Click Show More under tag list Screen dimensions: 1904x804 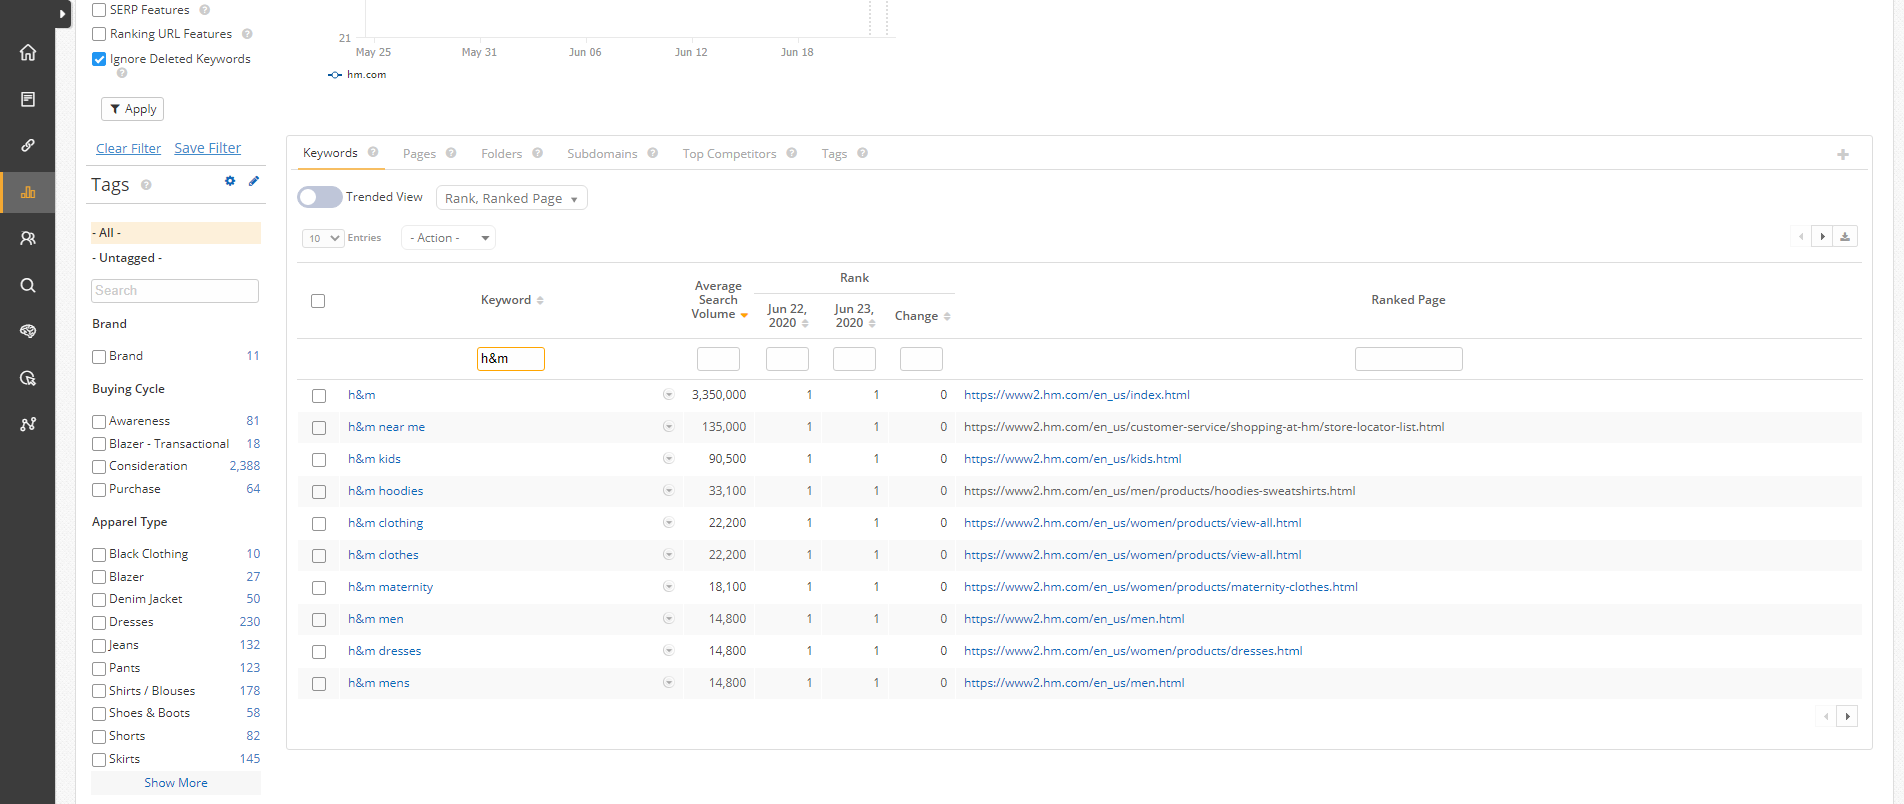click(x=176, y=783)
